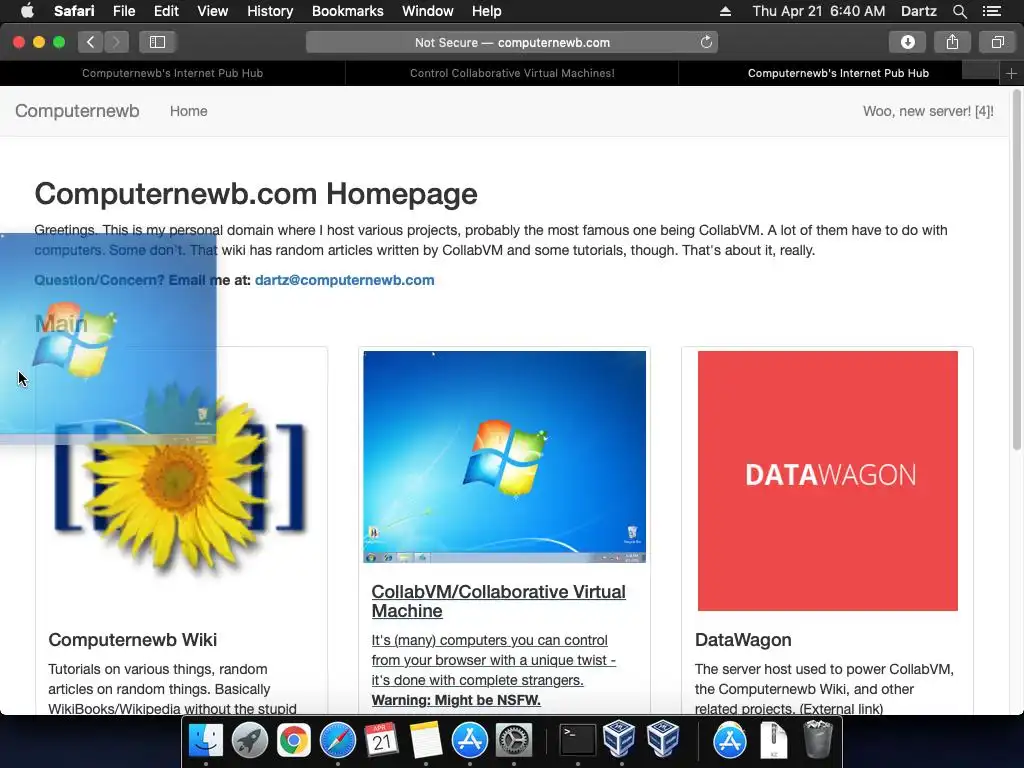Open the Help menu

click(x=487, y=11)
